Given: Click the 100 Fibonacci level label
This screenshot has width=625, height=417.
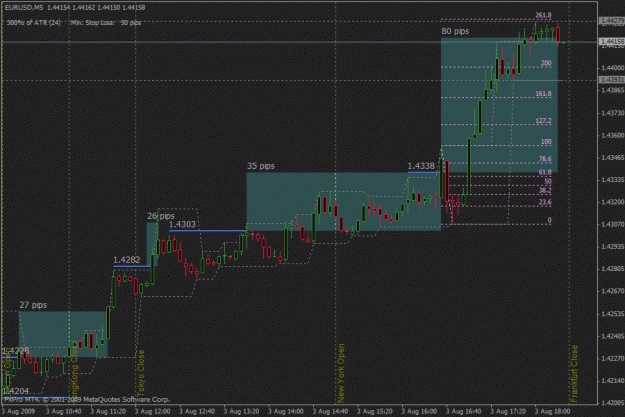Looking at the screenshot, I should click(546, 142).
